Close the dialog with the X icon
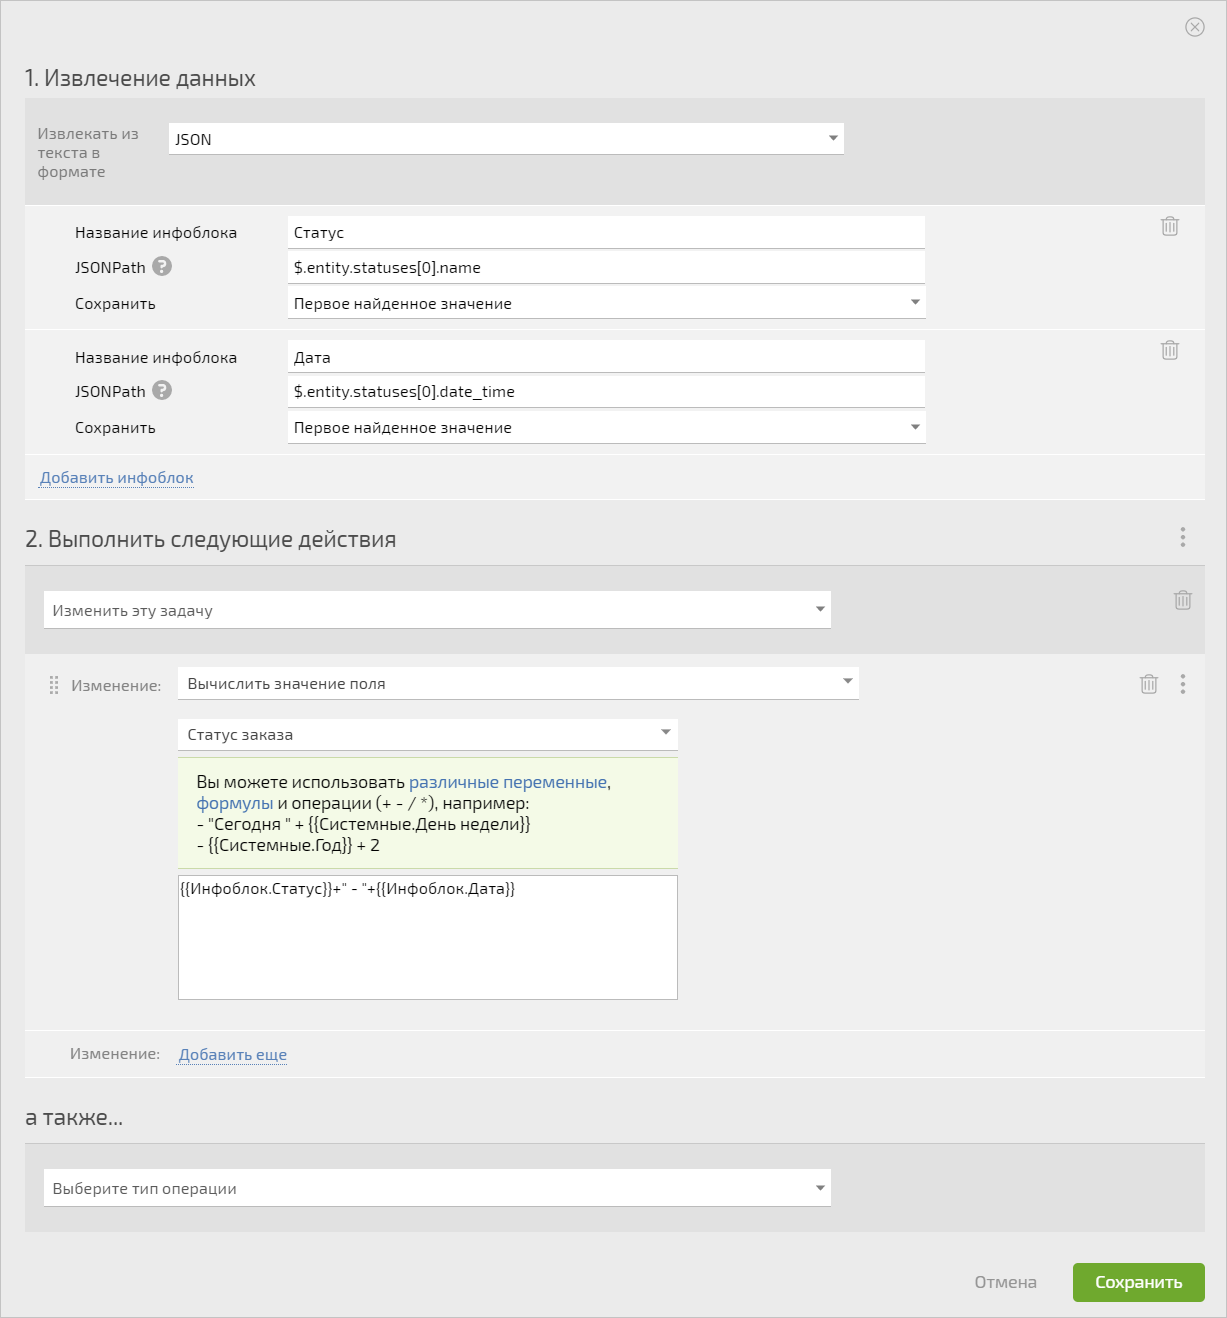Viewport: 1227px width, 1318px height. [x=1195, y=27]
